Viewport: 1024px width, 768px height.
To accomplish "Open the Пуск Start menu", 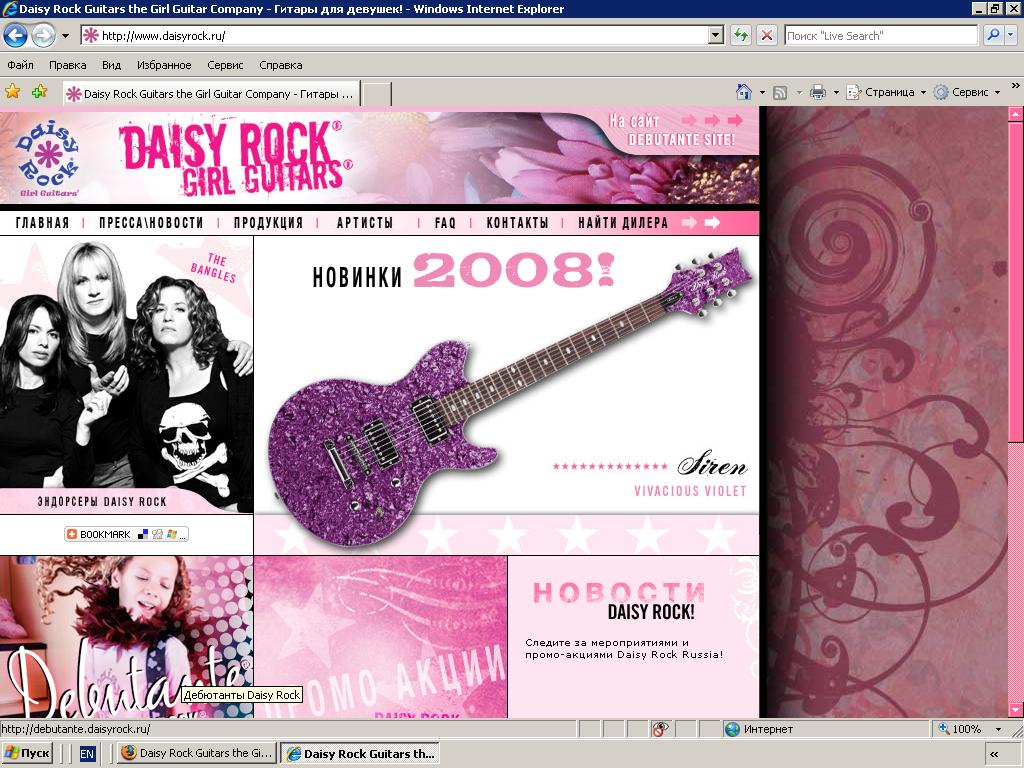I will pyautogui.click(x=27, y=753).
